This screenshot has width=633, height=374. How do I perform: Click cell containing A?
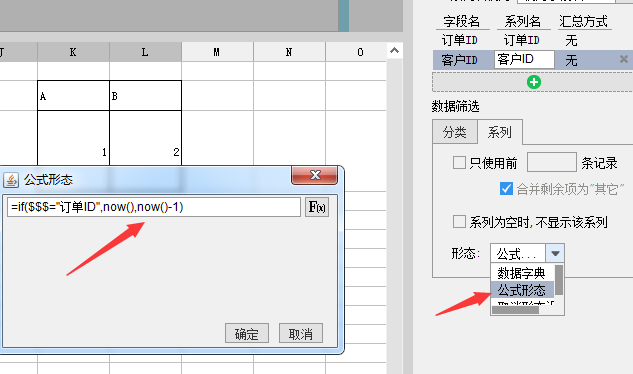(73, 96)
